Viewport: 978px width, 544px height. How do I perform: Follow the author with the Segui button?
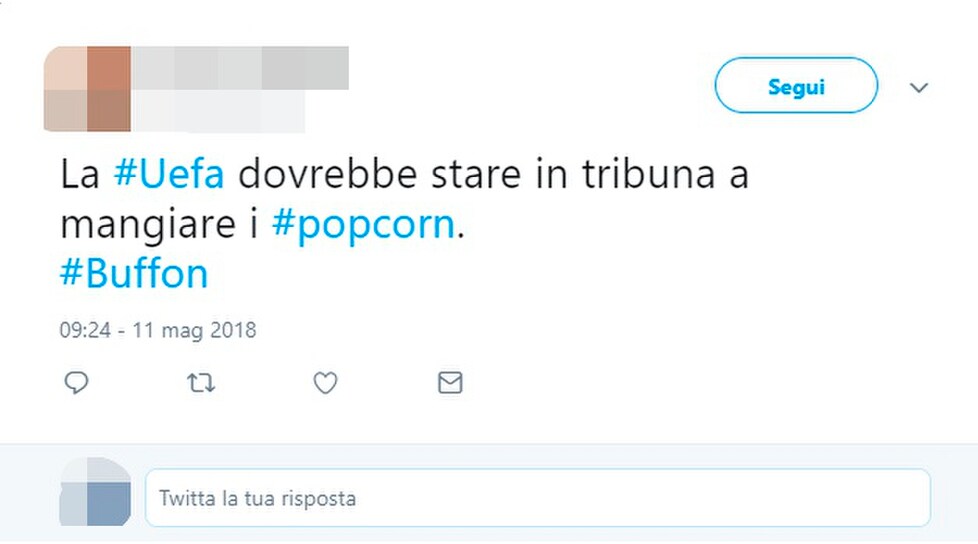796,85
